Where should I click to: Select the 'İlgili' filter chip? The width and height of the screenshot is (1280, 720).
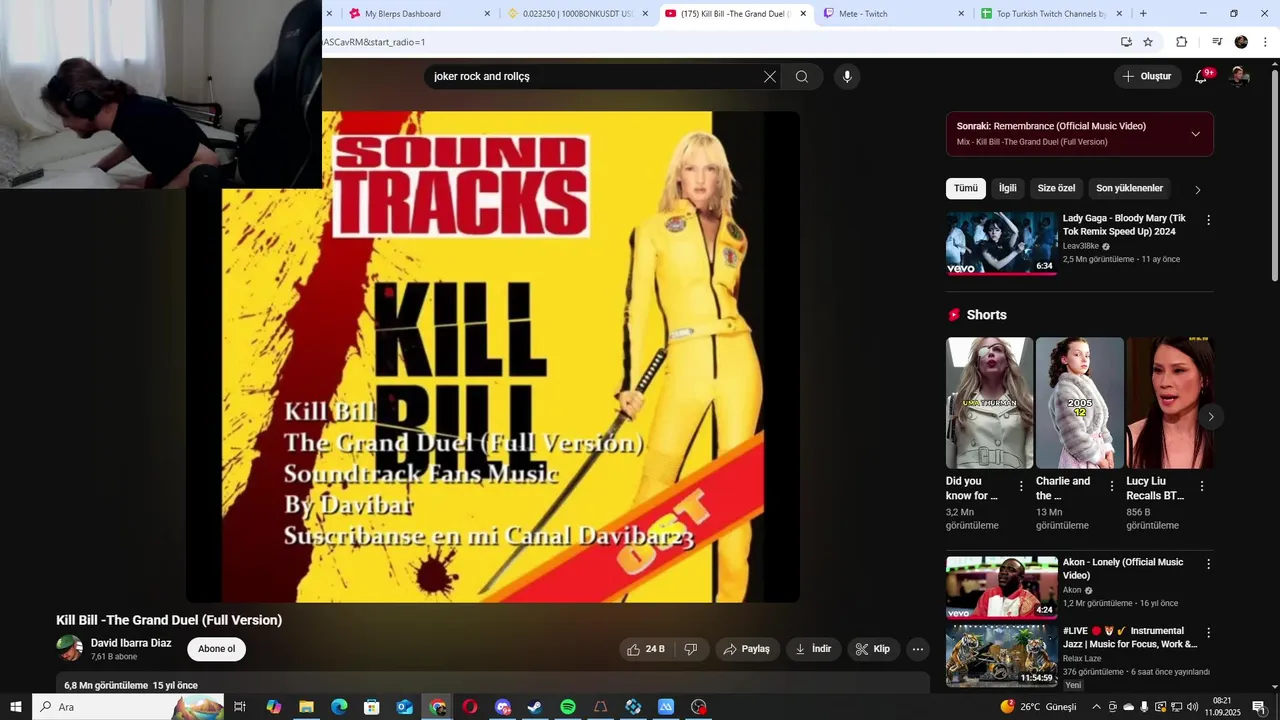[x=1007, y=188]
